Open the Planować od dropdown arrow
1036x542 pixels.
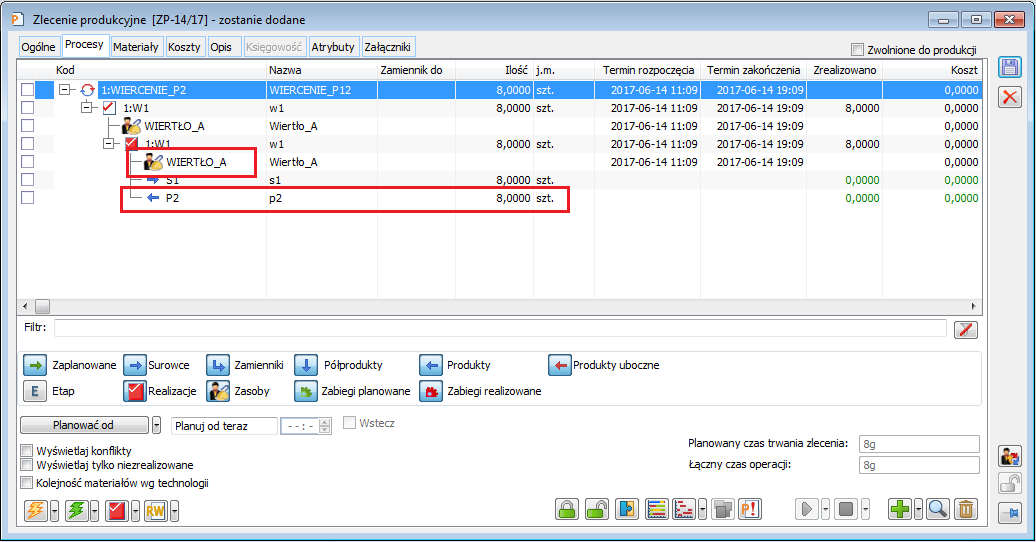click(x=157, y=425)
